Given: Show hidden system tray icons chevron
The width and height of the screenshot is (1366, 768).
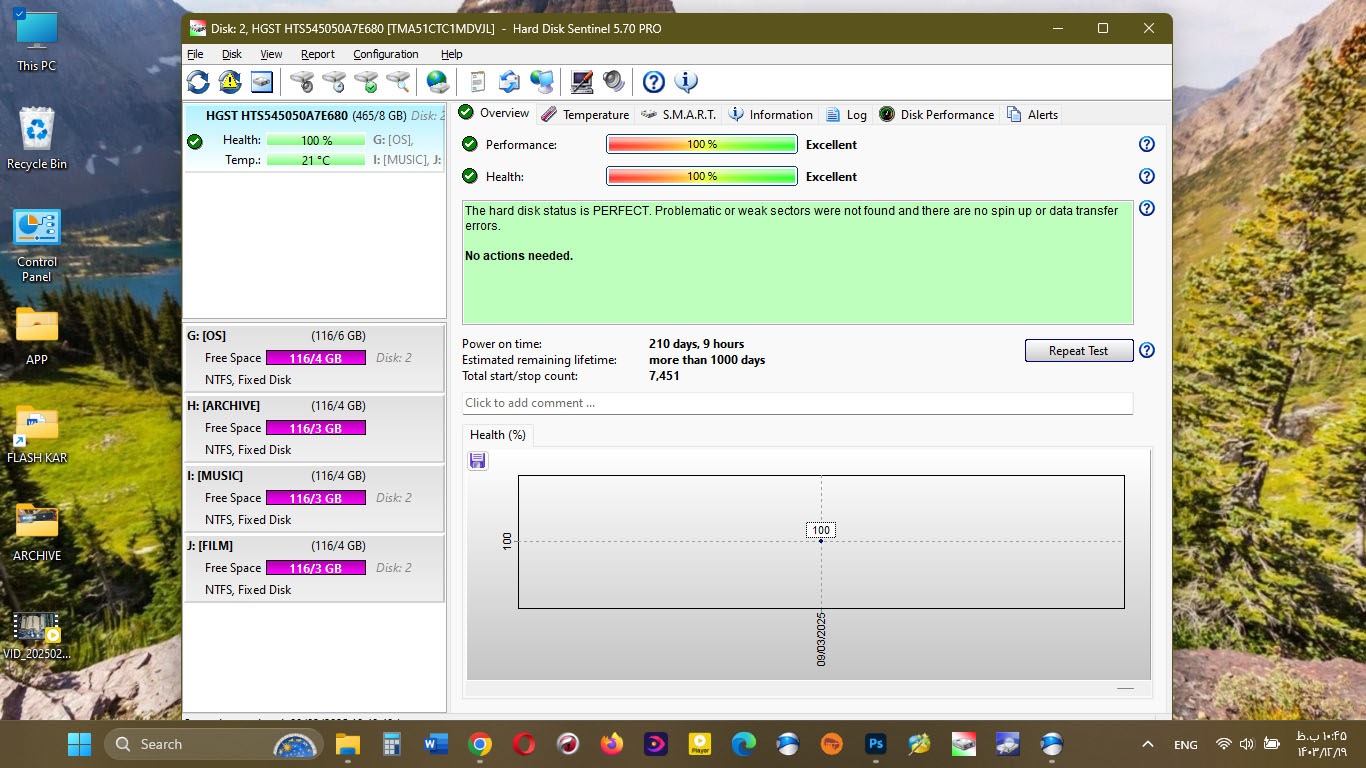Looking at the screenshot, I should 1148,744.
